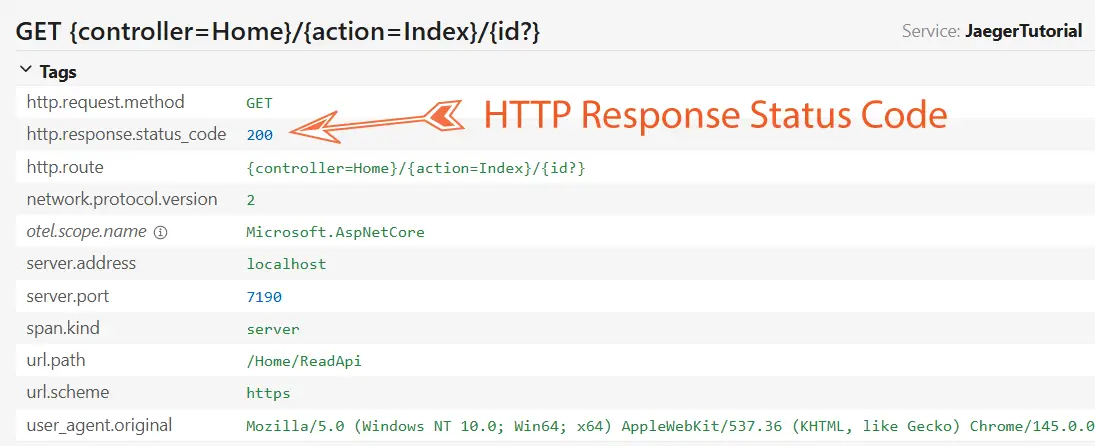Click the server.port tag key
Image resolution: width=1095 pixels, height=446 pixels.
coord(68,296)
